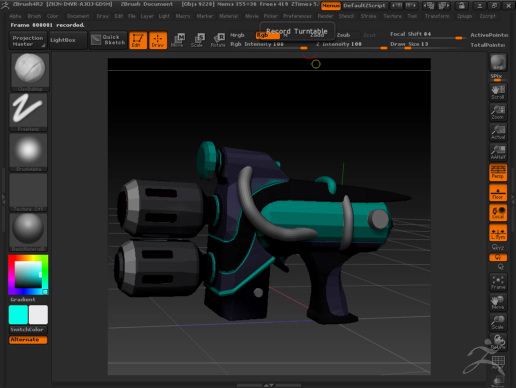Toggle L.Sym local symmetry

pyautogui.click(x=498, y=232)
